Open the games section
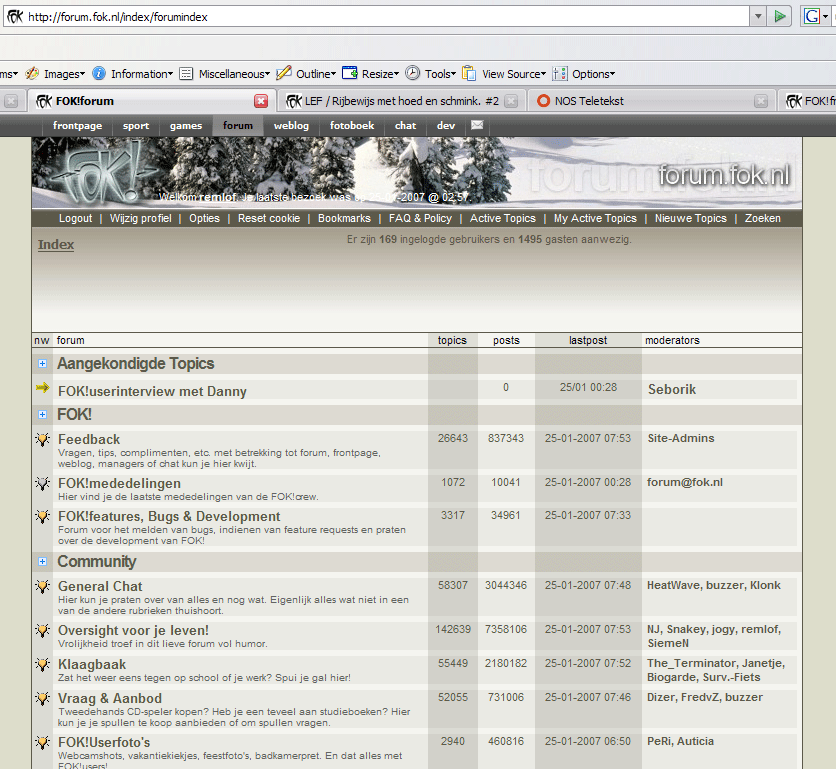 click(x=186, y=126)
